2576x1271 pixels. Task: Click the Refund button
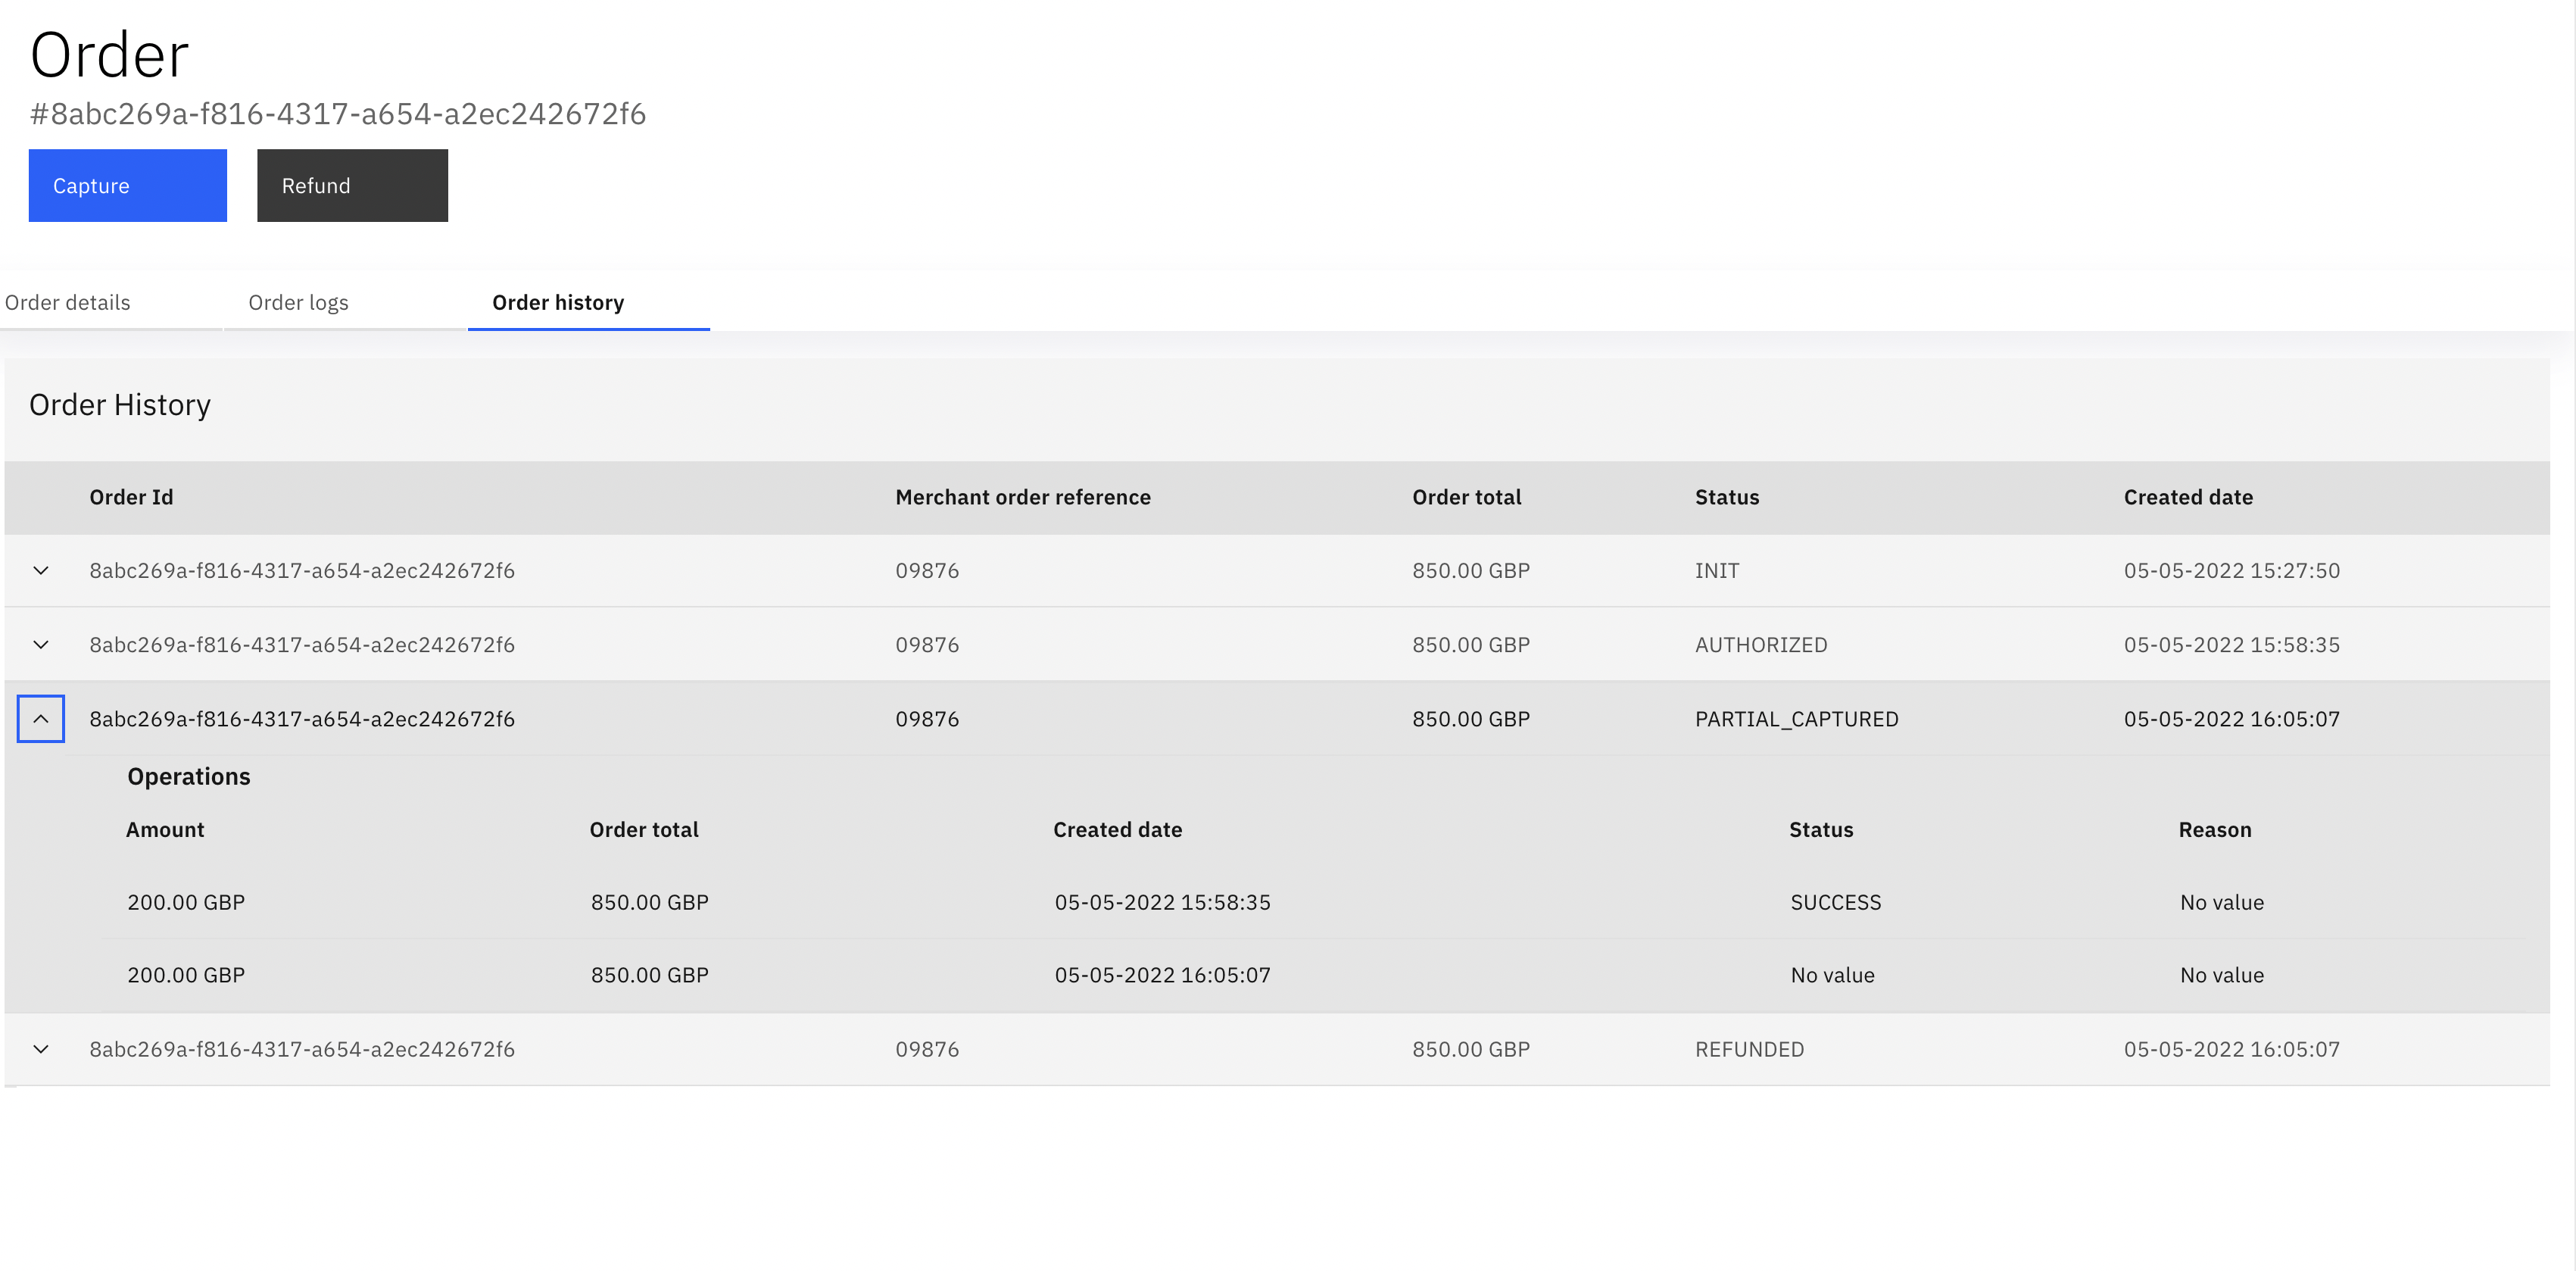click(x=352, y=185)
